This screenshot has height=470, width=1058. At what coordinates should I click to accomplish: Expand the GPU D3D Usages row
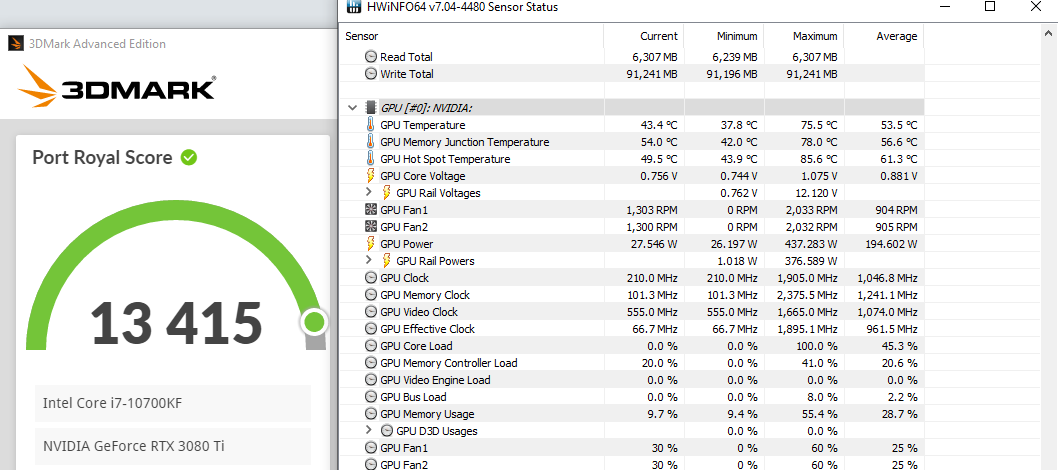click(x=368, y=430)
